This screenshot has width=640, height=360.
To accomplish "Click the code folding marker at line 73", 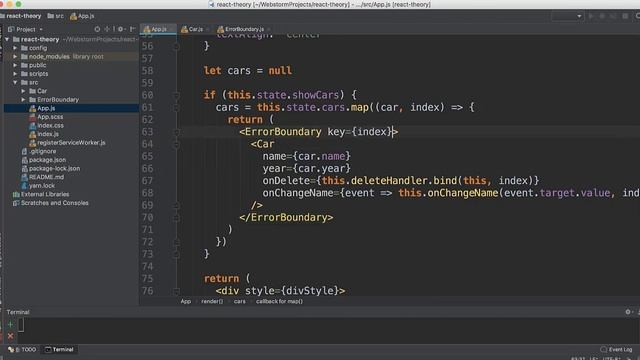I will click(x=176, y=254).
